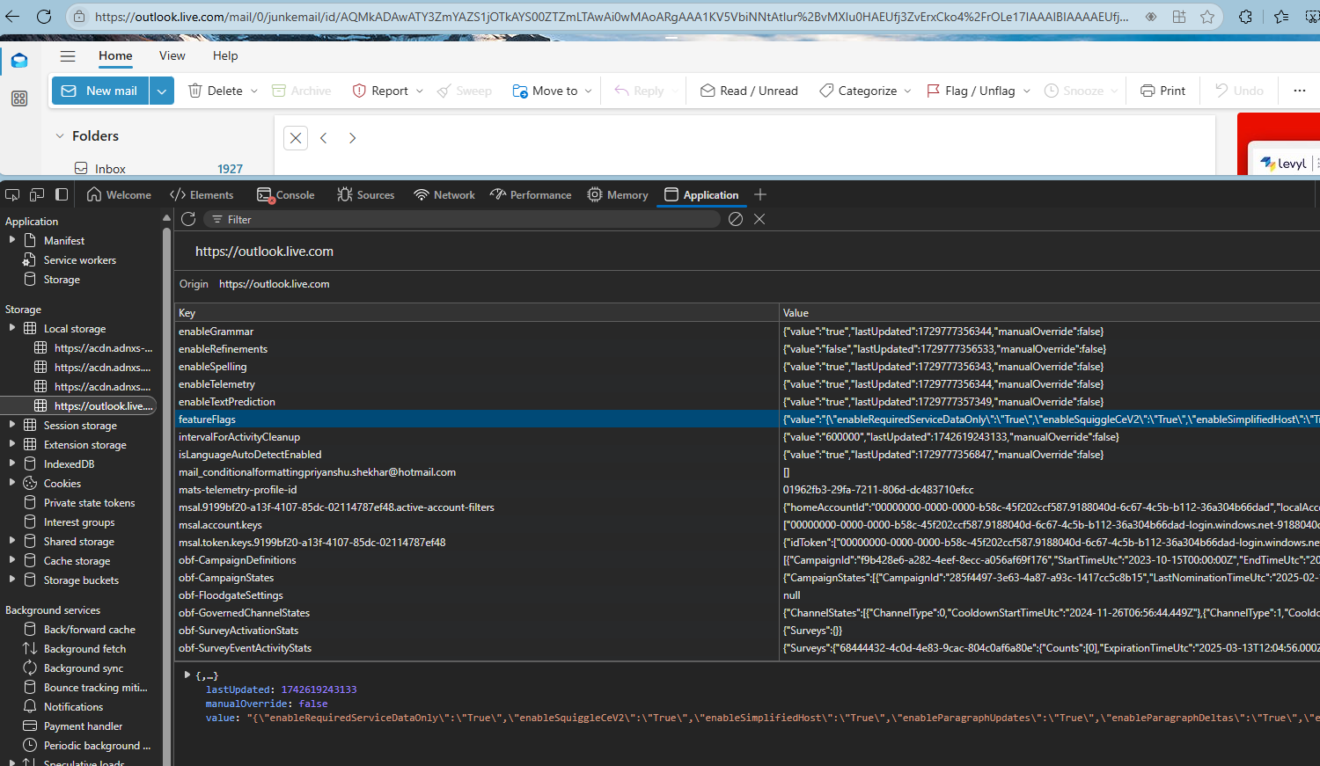Open the View ribbon tab

tap(172, 56)
